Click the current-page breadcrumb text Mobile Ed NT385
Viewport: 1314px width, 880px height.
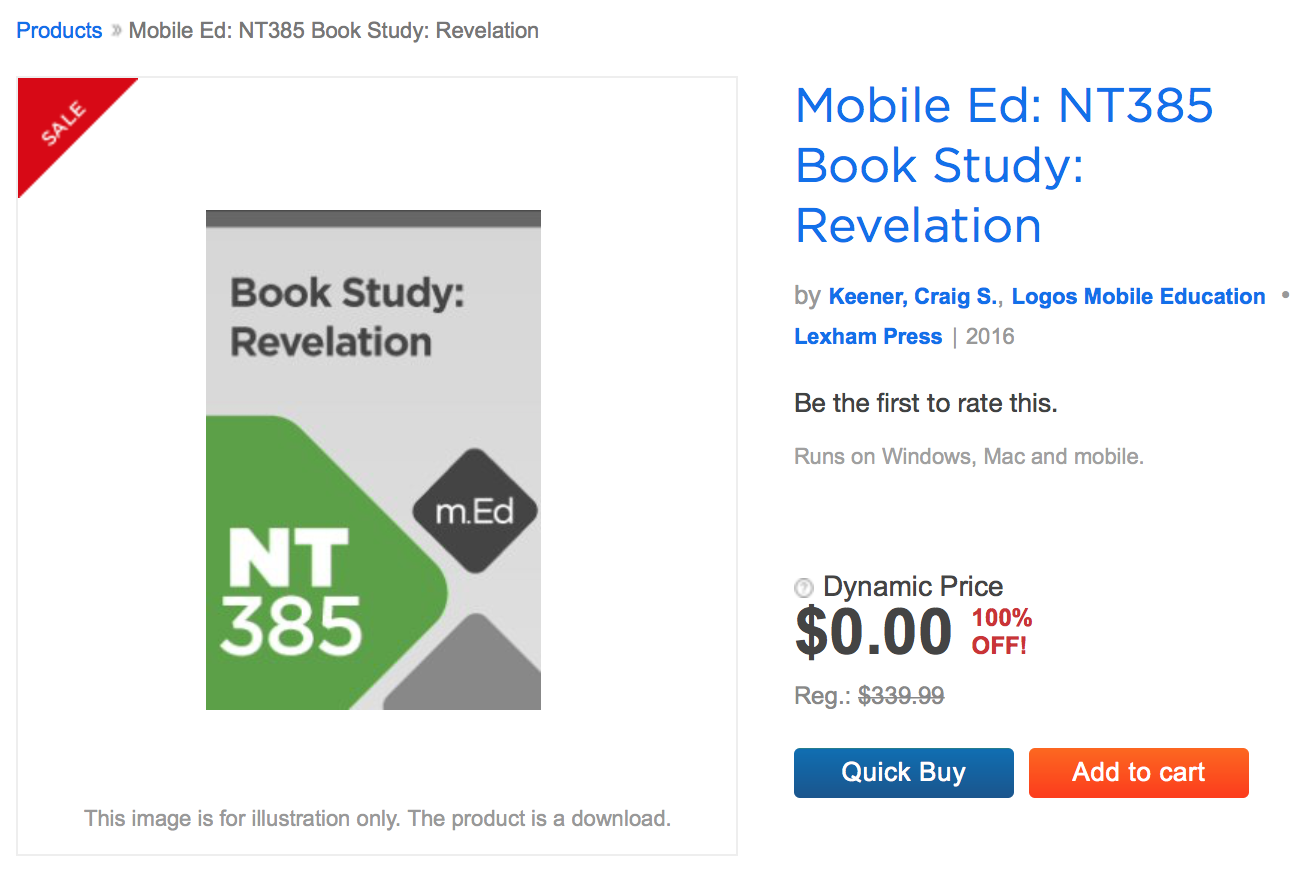[334, 31]
